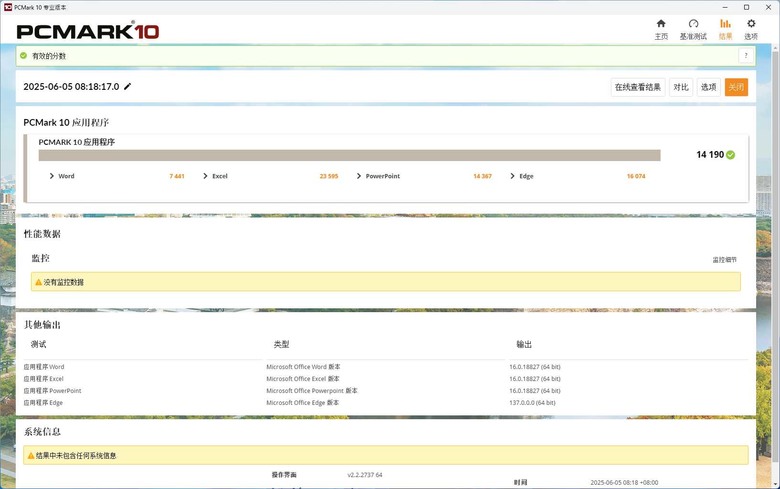780x489 pixels.
Task: Click the 没有监控数据 warning icon
Action: point(38,282)
